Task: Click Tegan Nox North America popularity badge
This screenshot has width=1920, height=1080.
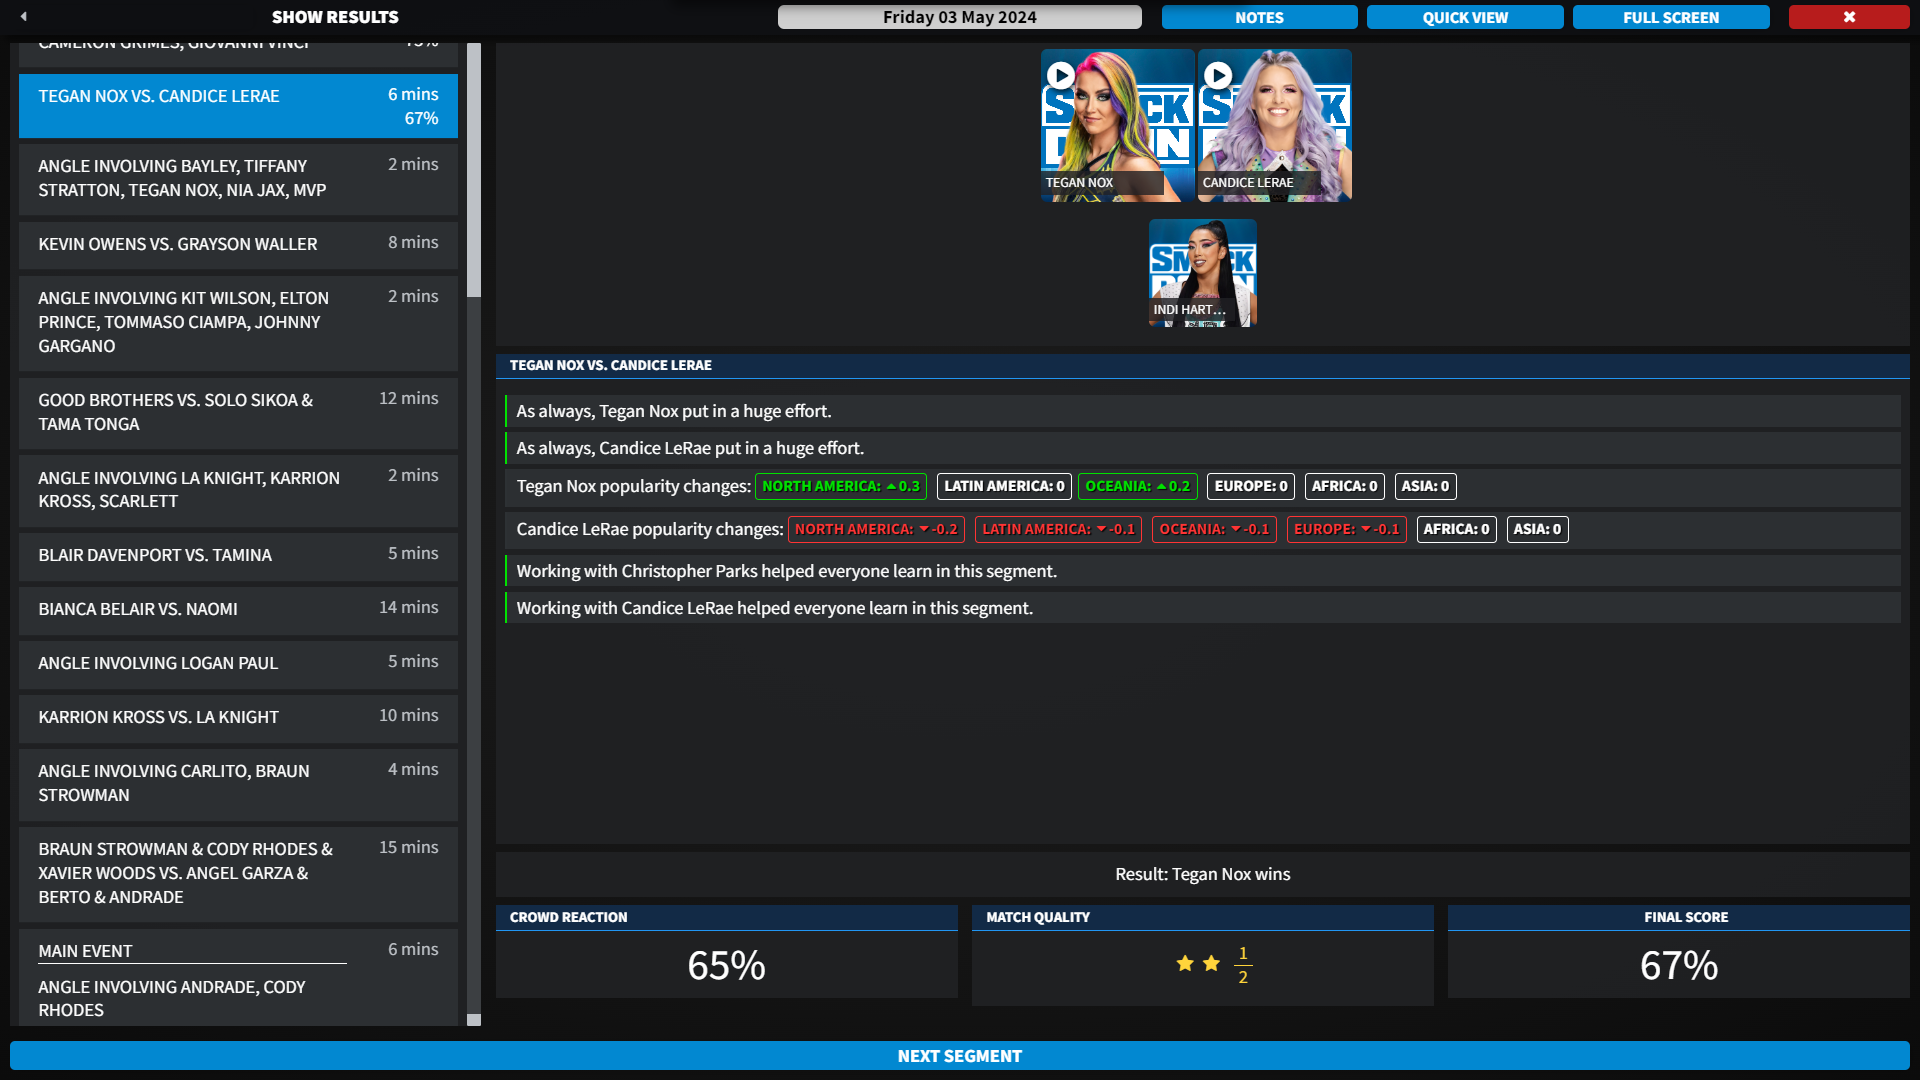Action: (x=840, y=487)
